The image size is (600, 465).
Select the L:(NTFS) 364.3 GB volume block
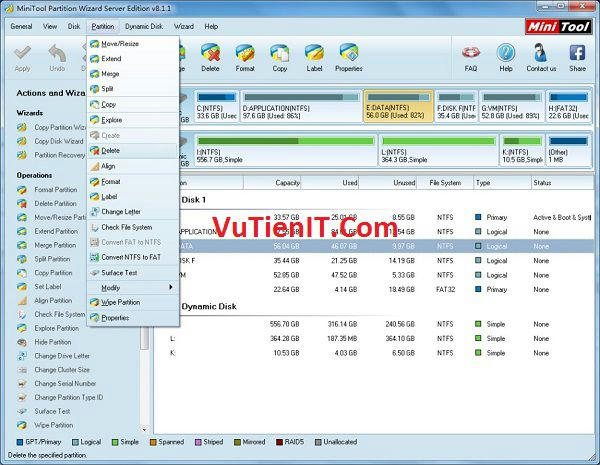(439, 150)
